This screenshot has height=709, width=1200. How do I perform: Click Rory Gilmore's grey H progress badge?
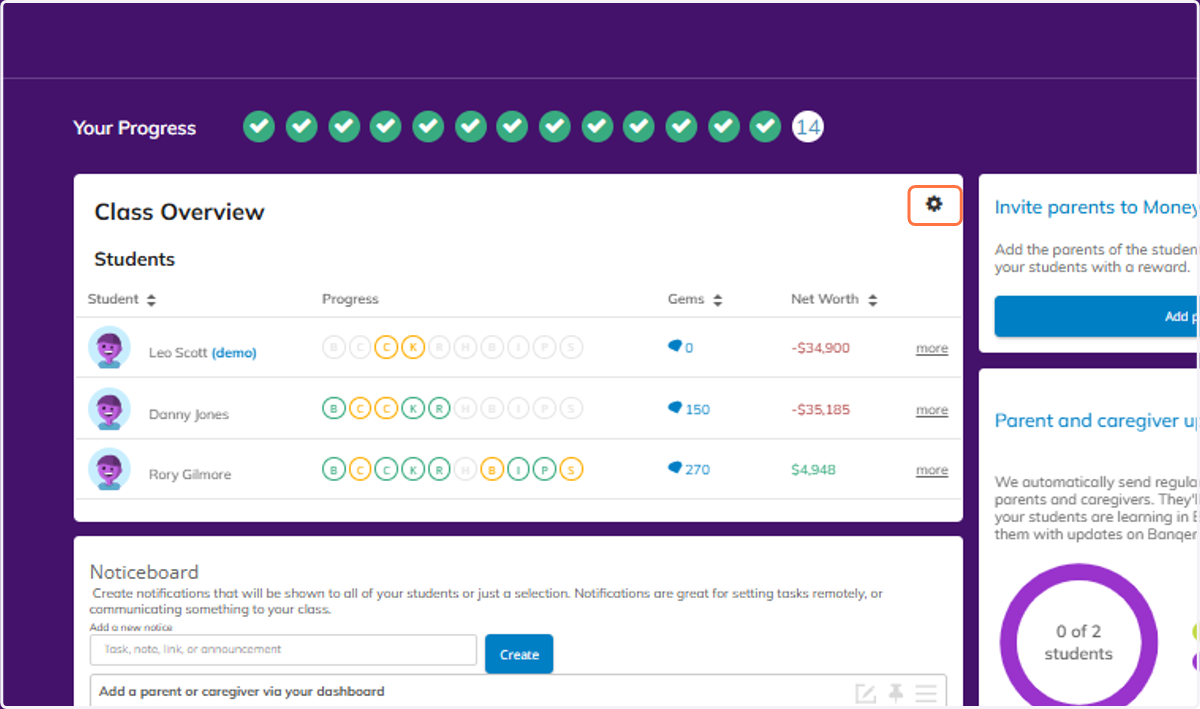click(x=465, y=469)
